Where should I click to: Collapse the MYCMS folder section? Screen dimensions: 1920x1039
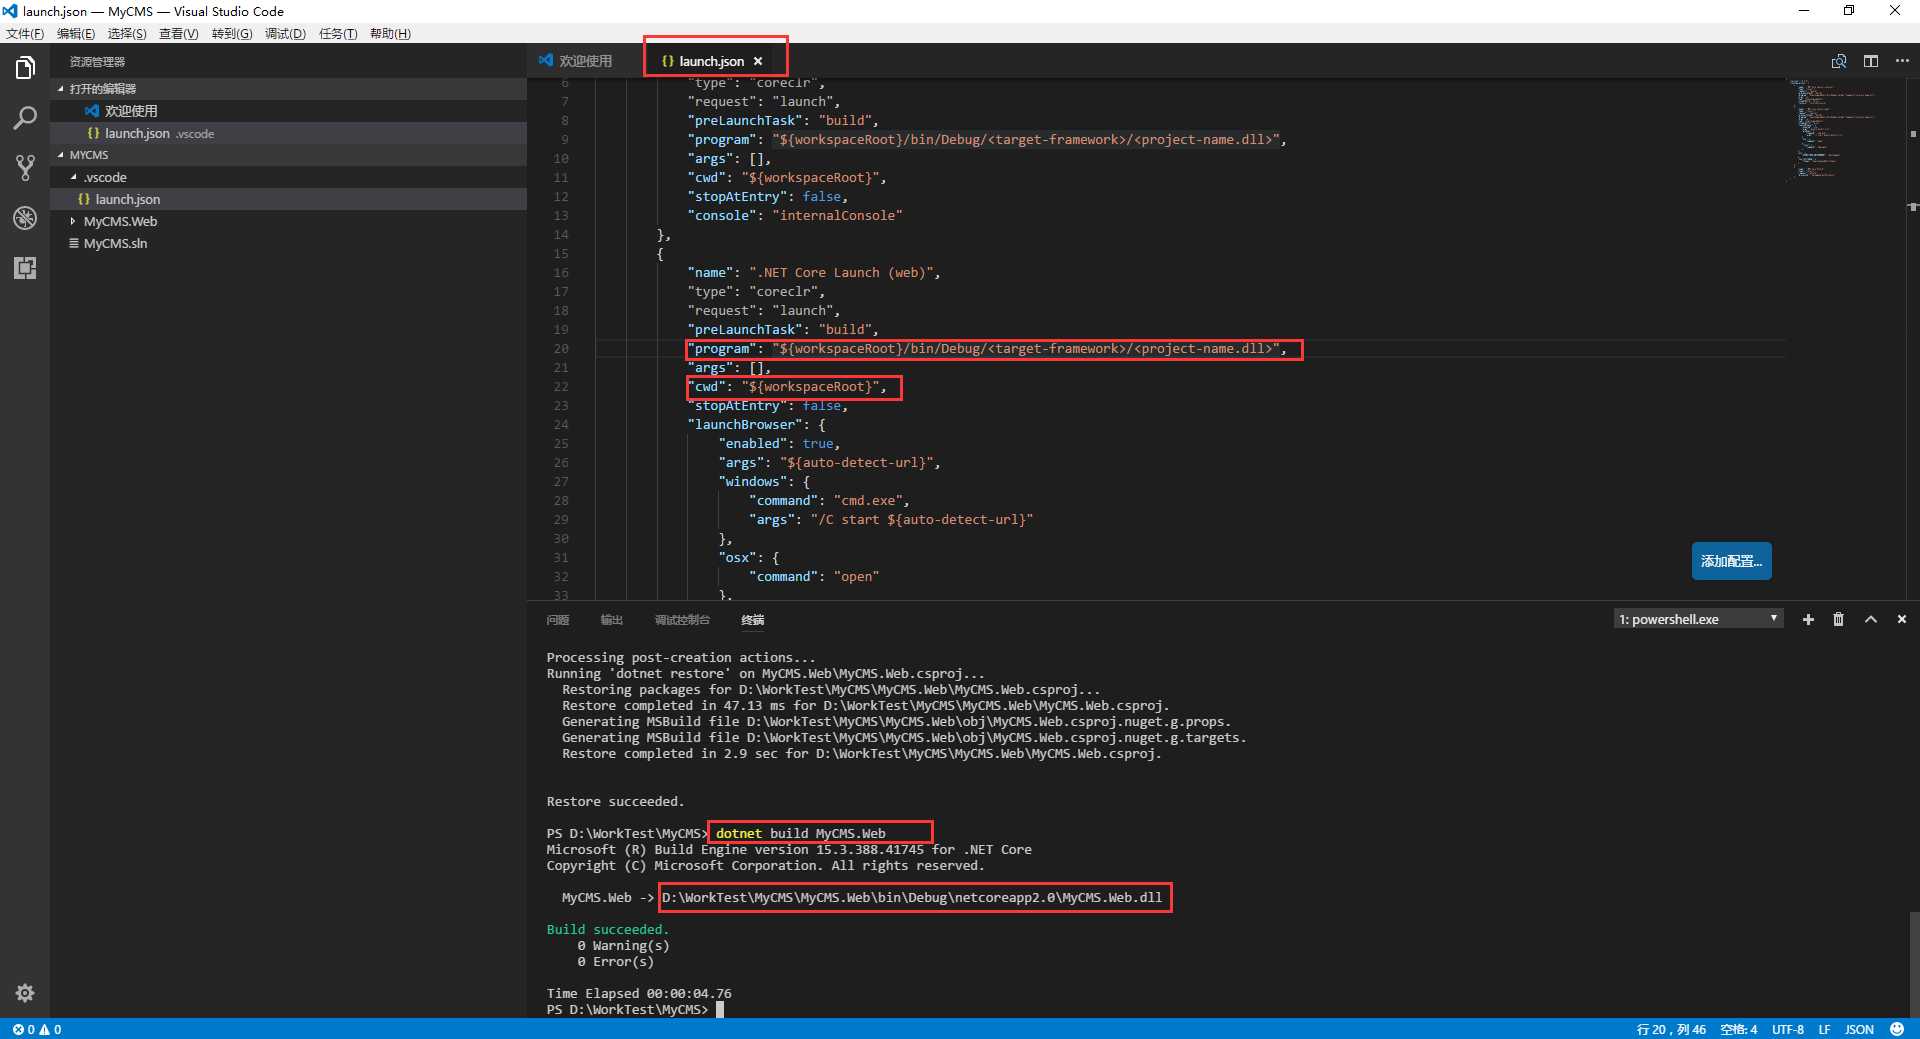click(288, 155)
